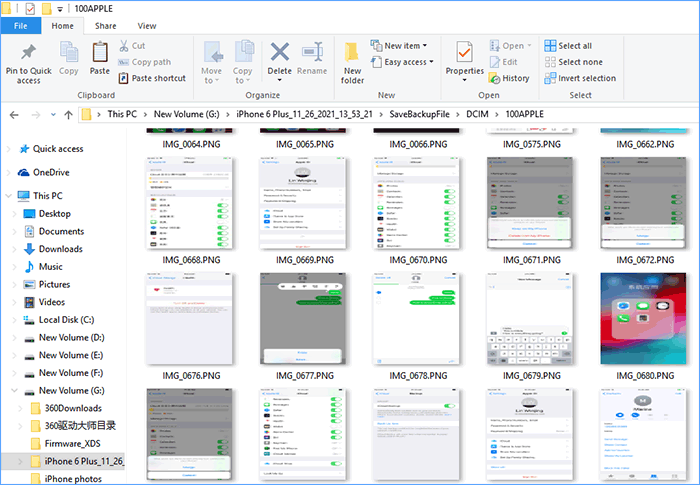Open the File menu tab
The image size is (700, 485).
[x=21, y=26]
